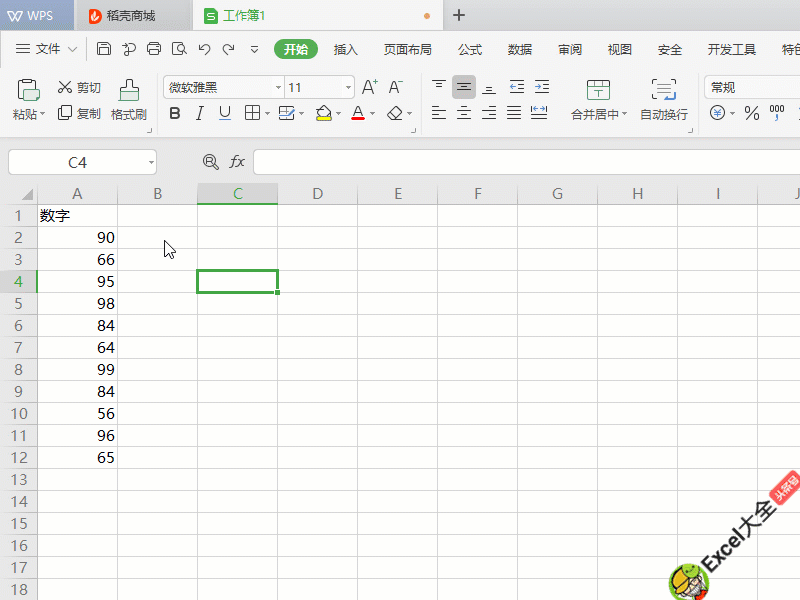800x600 pixels.
Task: Click the fx insert function icon
Action: 237,162
